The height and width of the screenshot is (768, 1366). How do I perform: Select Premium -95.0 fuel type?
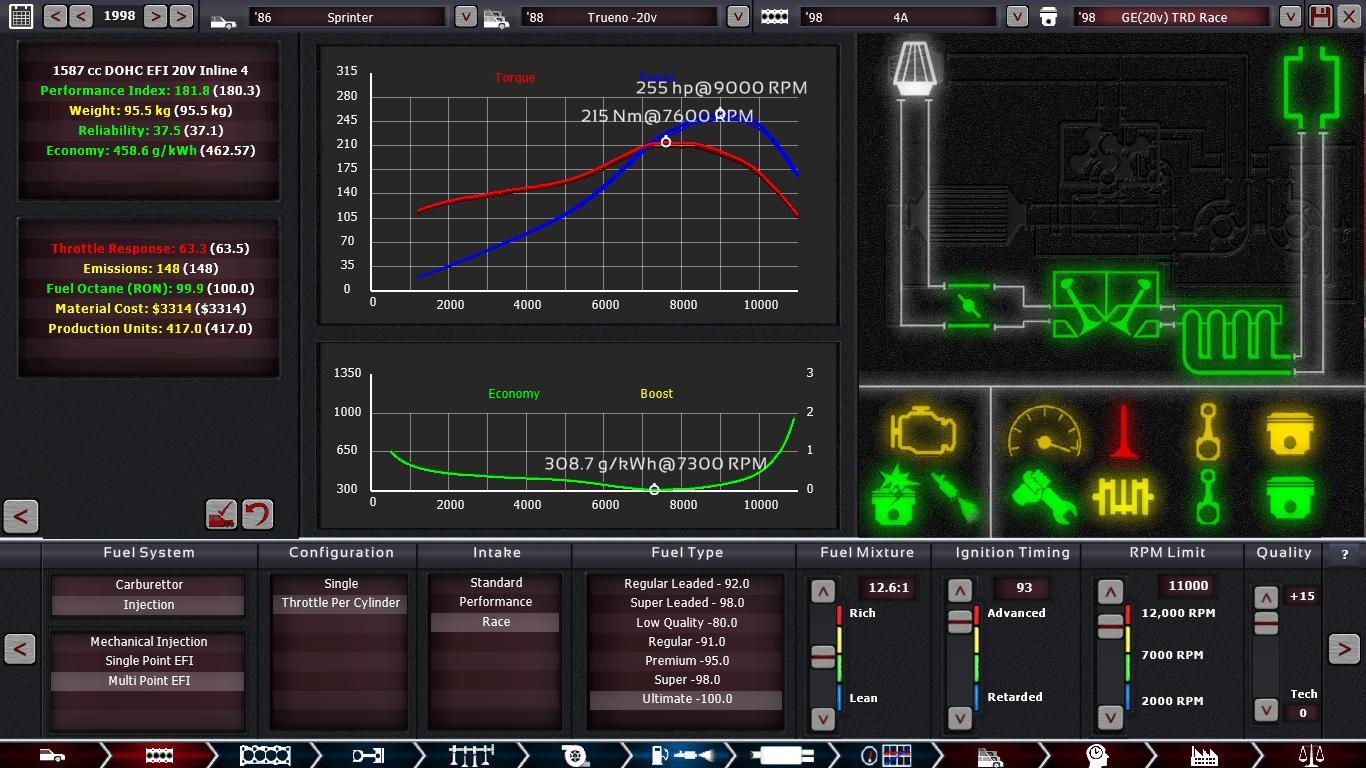(x=686, y=661)
